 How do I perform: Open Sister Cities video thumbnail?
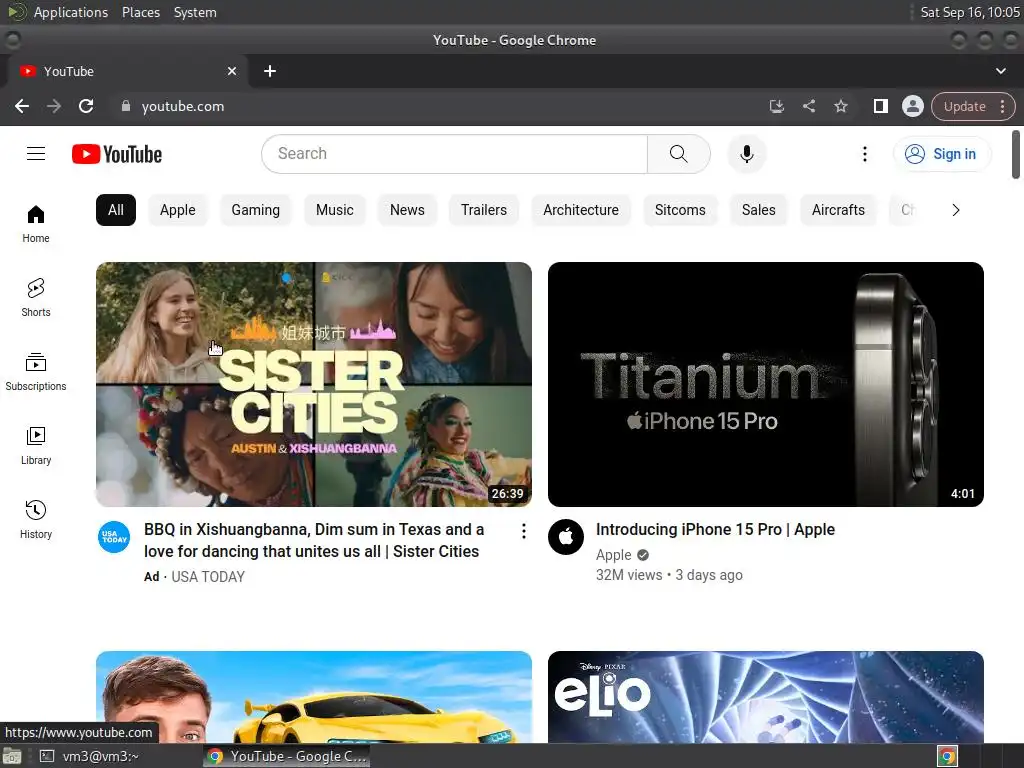click(313, 384)
